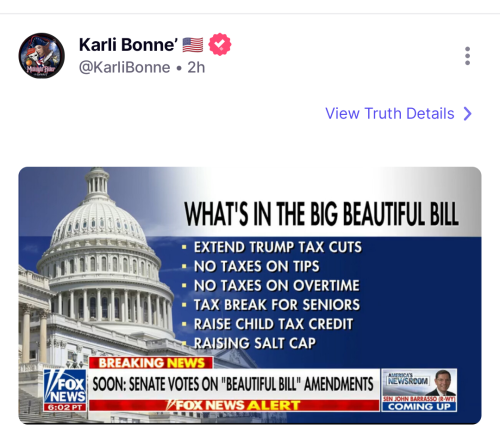The width and height of the screenshot is (500, 437).
Task: Click the 6:02 PT time label
Action: [65, 407]
